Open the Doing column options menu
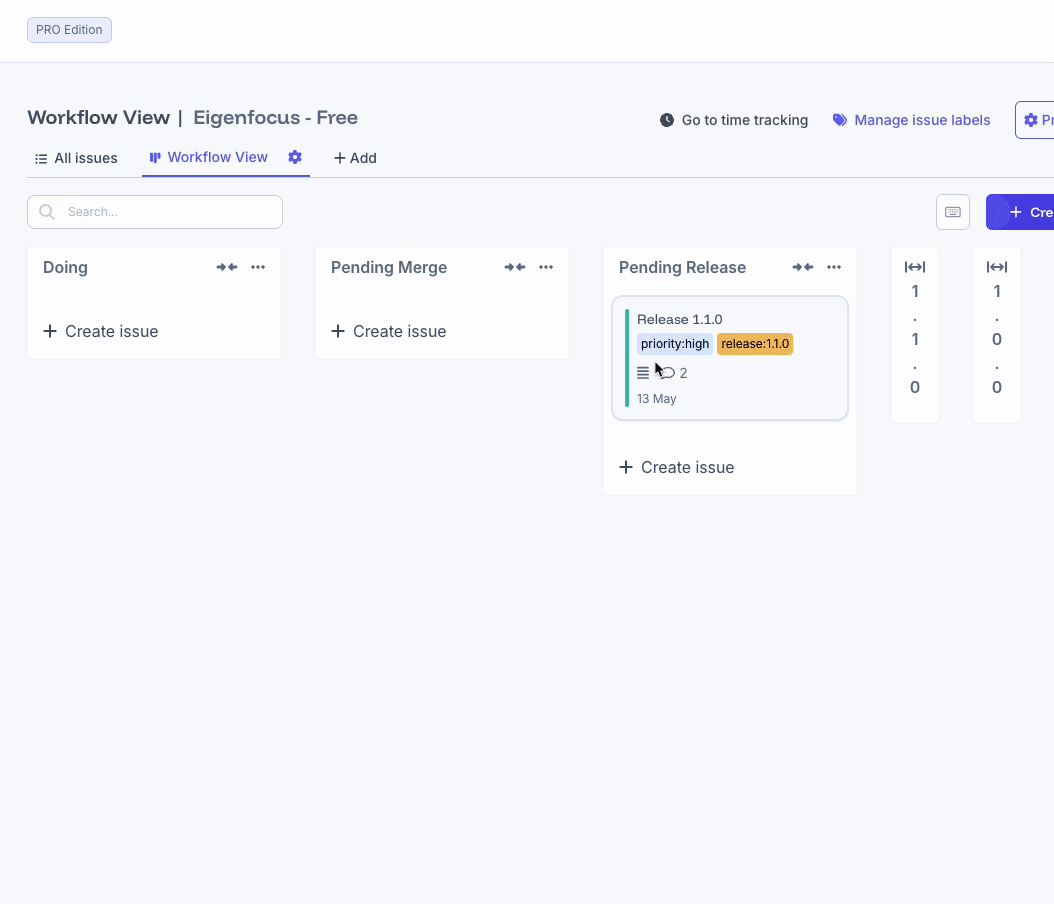The image size is (1054, 904). tap(258, 267)
